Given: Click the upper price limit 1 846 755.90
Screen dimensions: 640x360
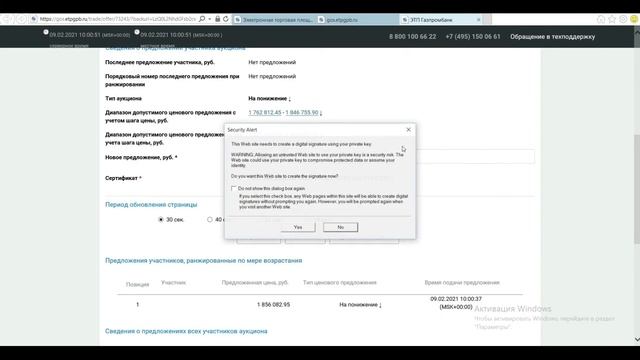Looking at the screenshot, I should 302,113.
